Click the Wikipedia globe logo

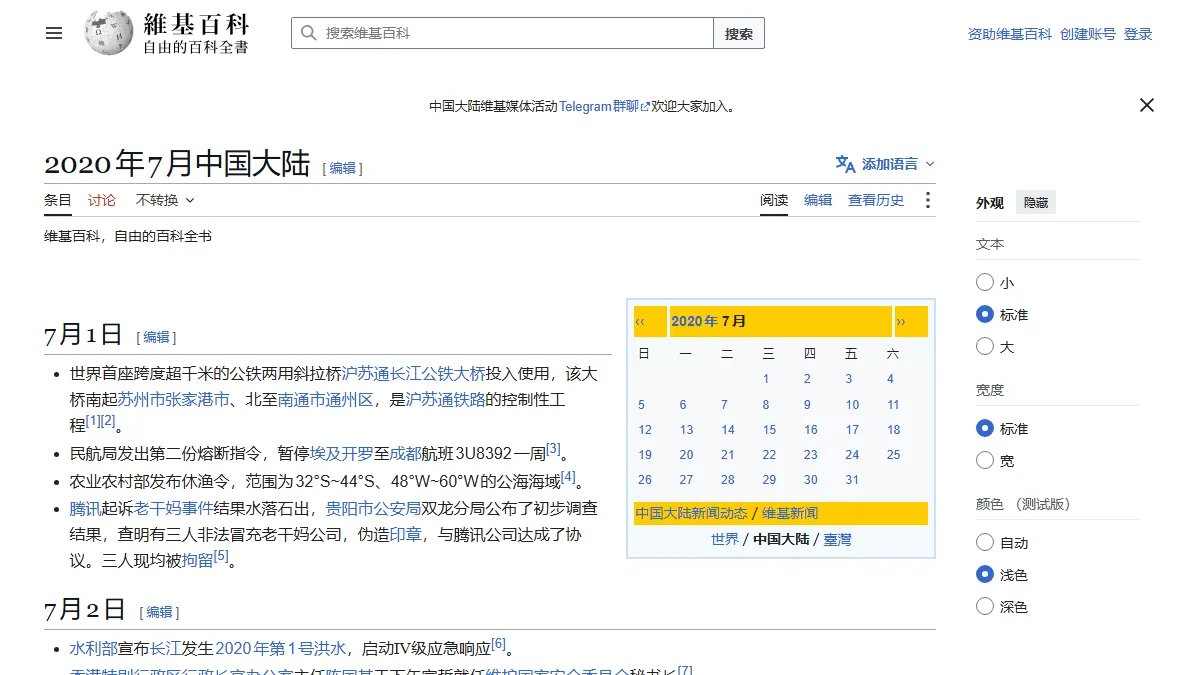109,33
